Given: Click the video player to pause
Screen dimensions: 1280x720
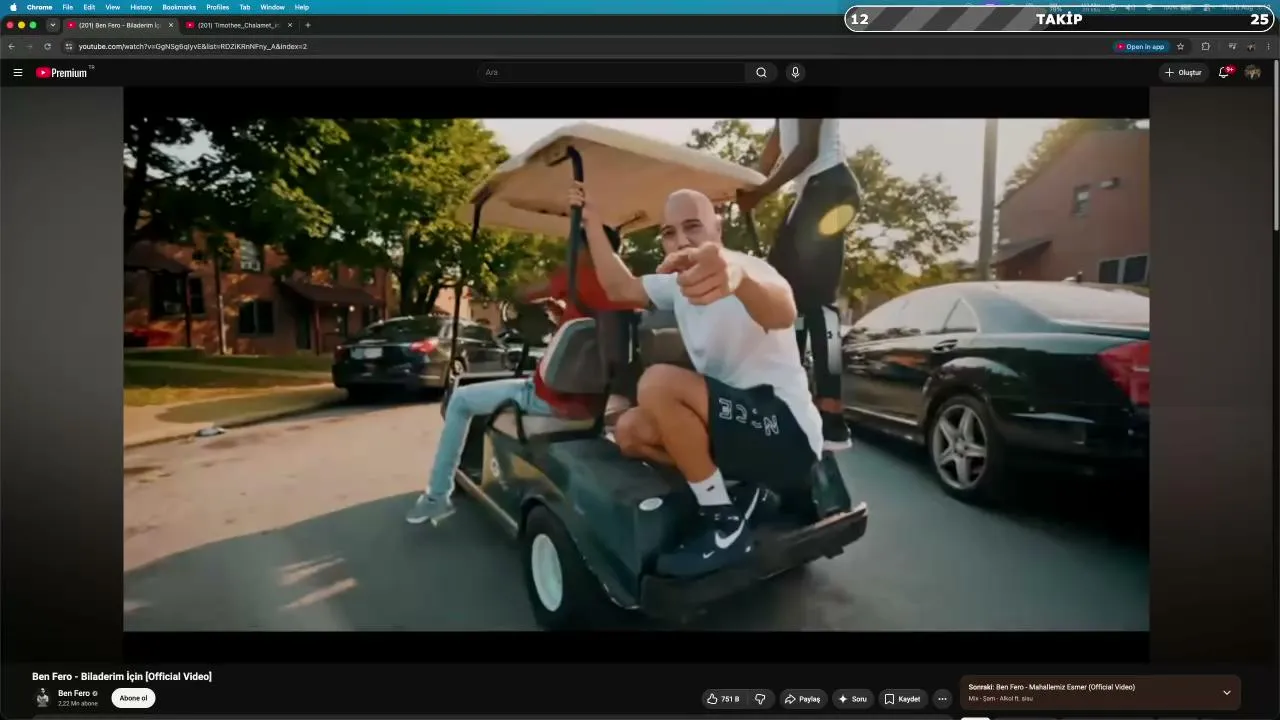Looking at the screenshot, I should pyautogui.click(x=636, y=374).
